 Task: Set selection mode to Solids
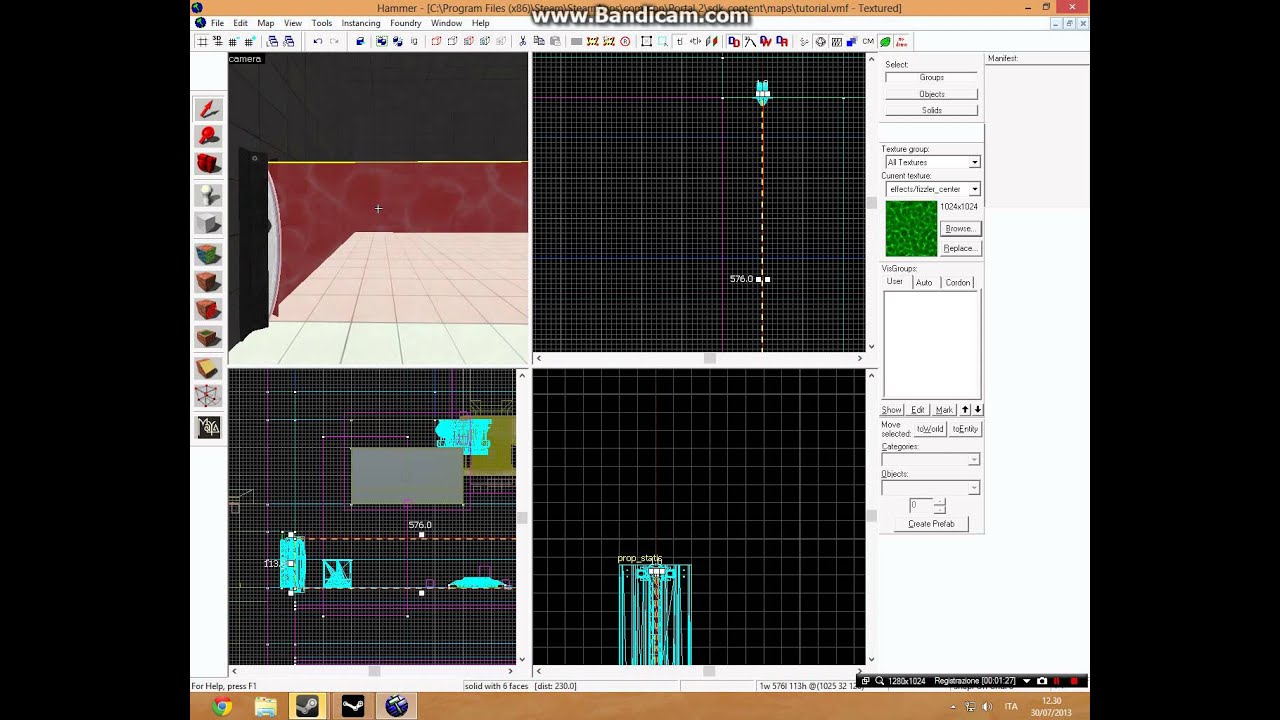pos(932,110)
